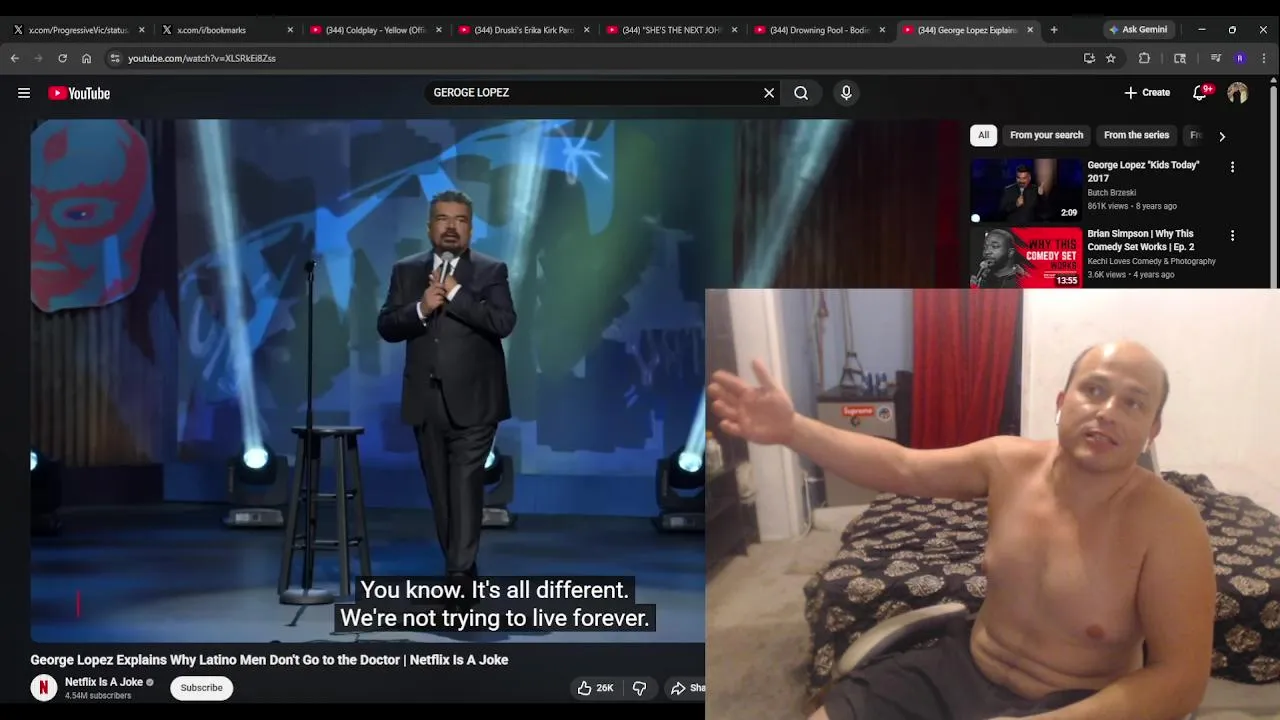
Task: Open the YouTube account avatar menu
Action: 1238,93
